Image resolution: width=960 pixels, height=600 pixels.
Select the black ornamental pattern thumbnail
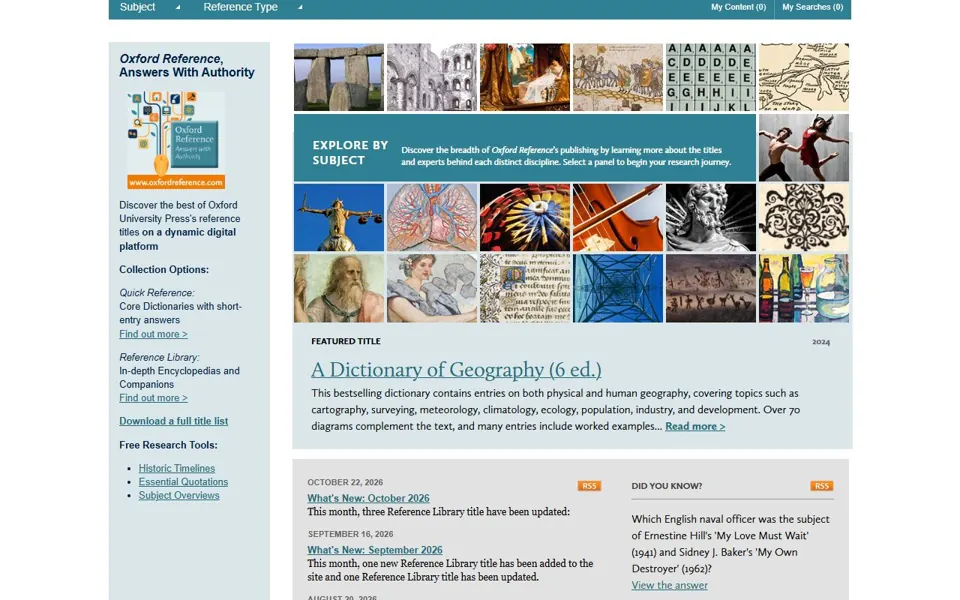804,217
